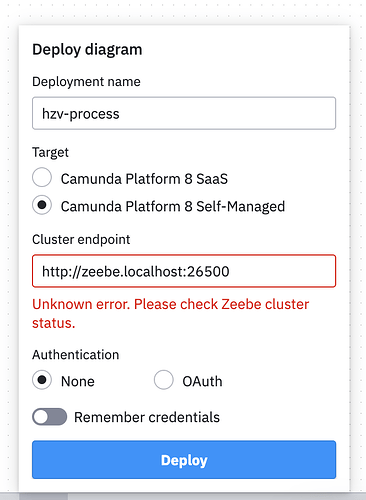Click the None option label text

[78, 381]
